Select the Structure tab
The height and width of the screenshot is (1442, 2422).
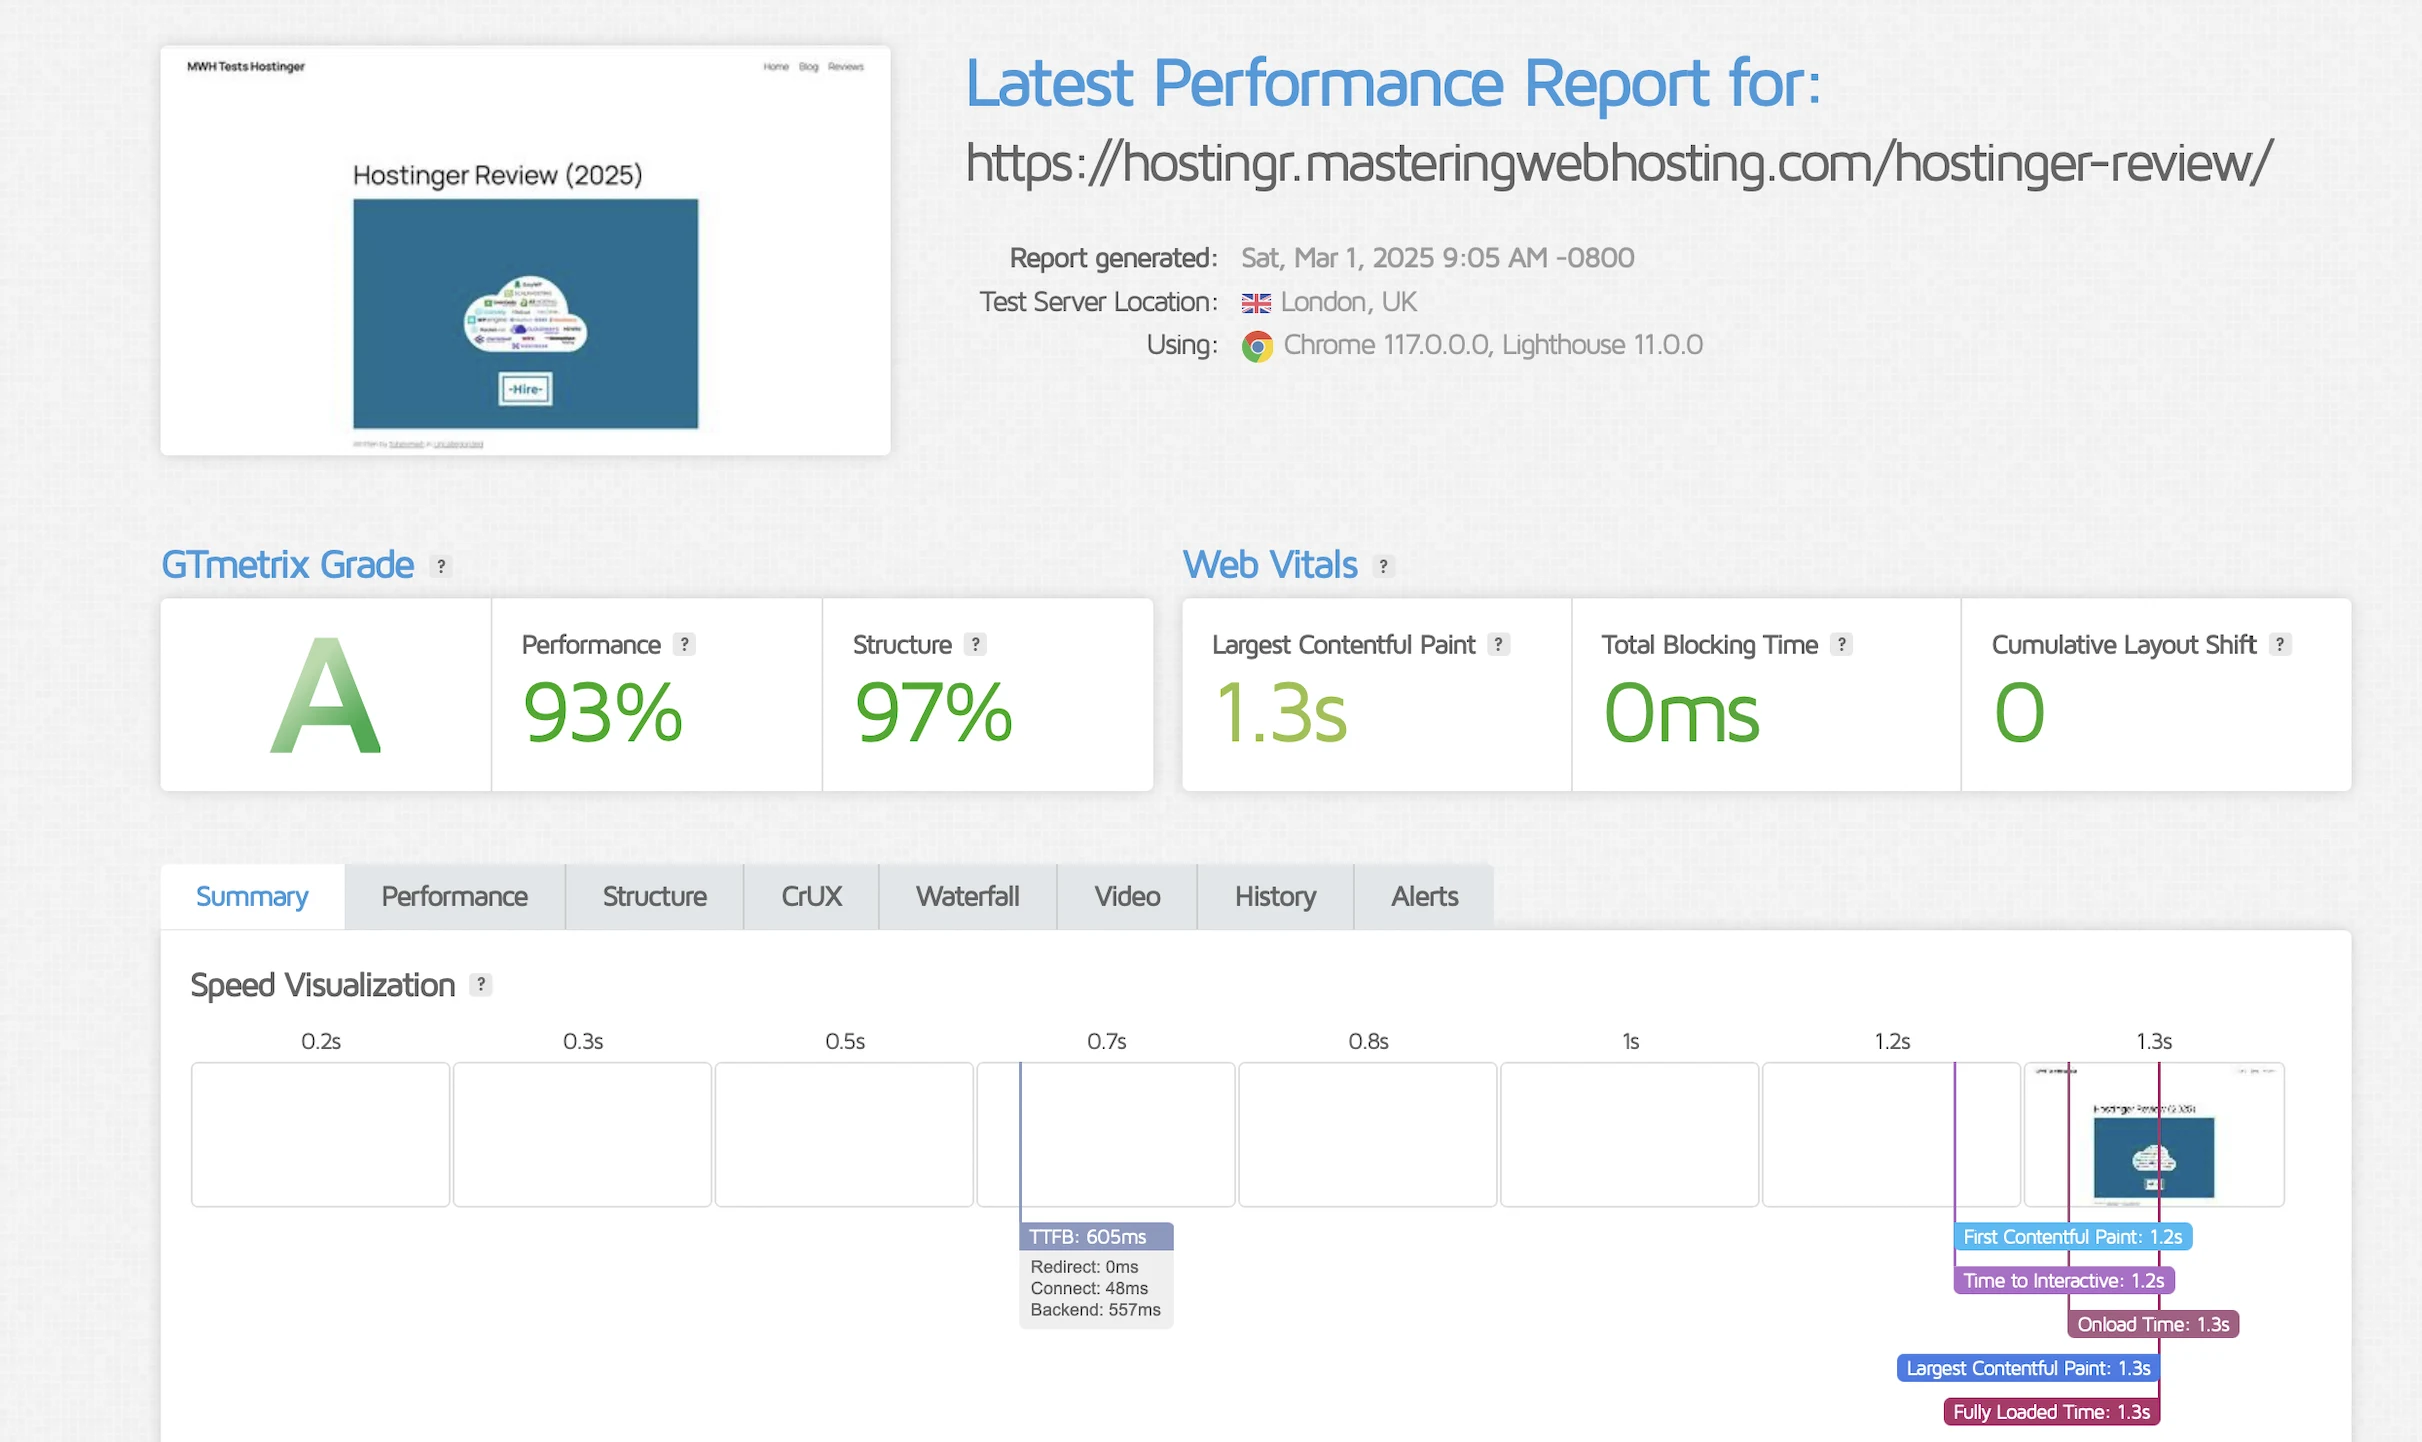pos(654,897)
